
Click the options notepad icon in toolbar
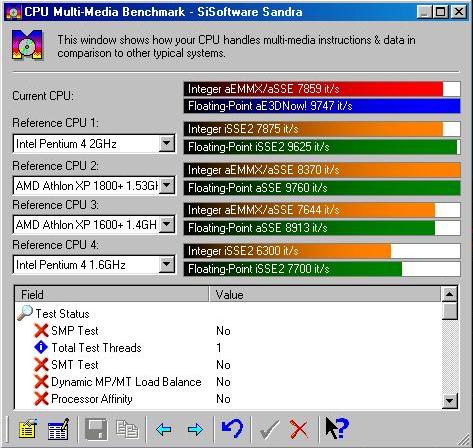(28, 429)
